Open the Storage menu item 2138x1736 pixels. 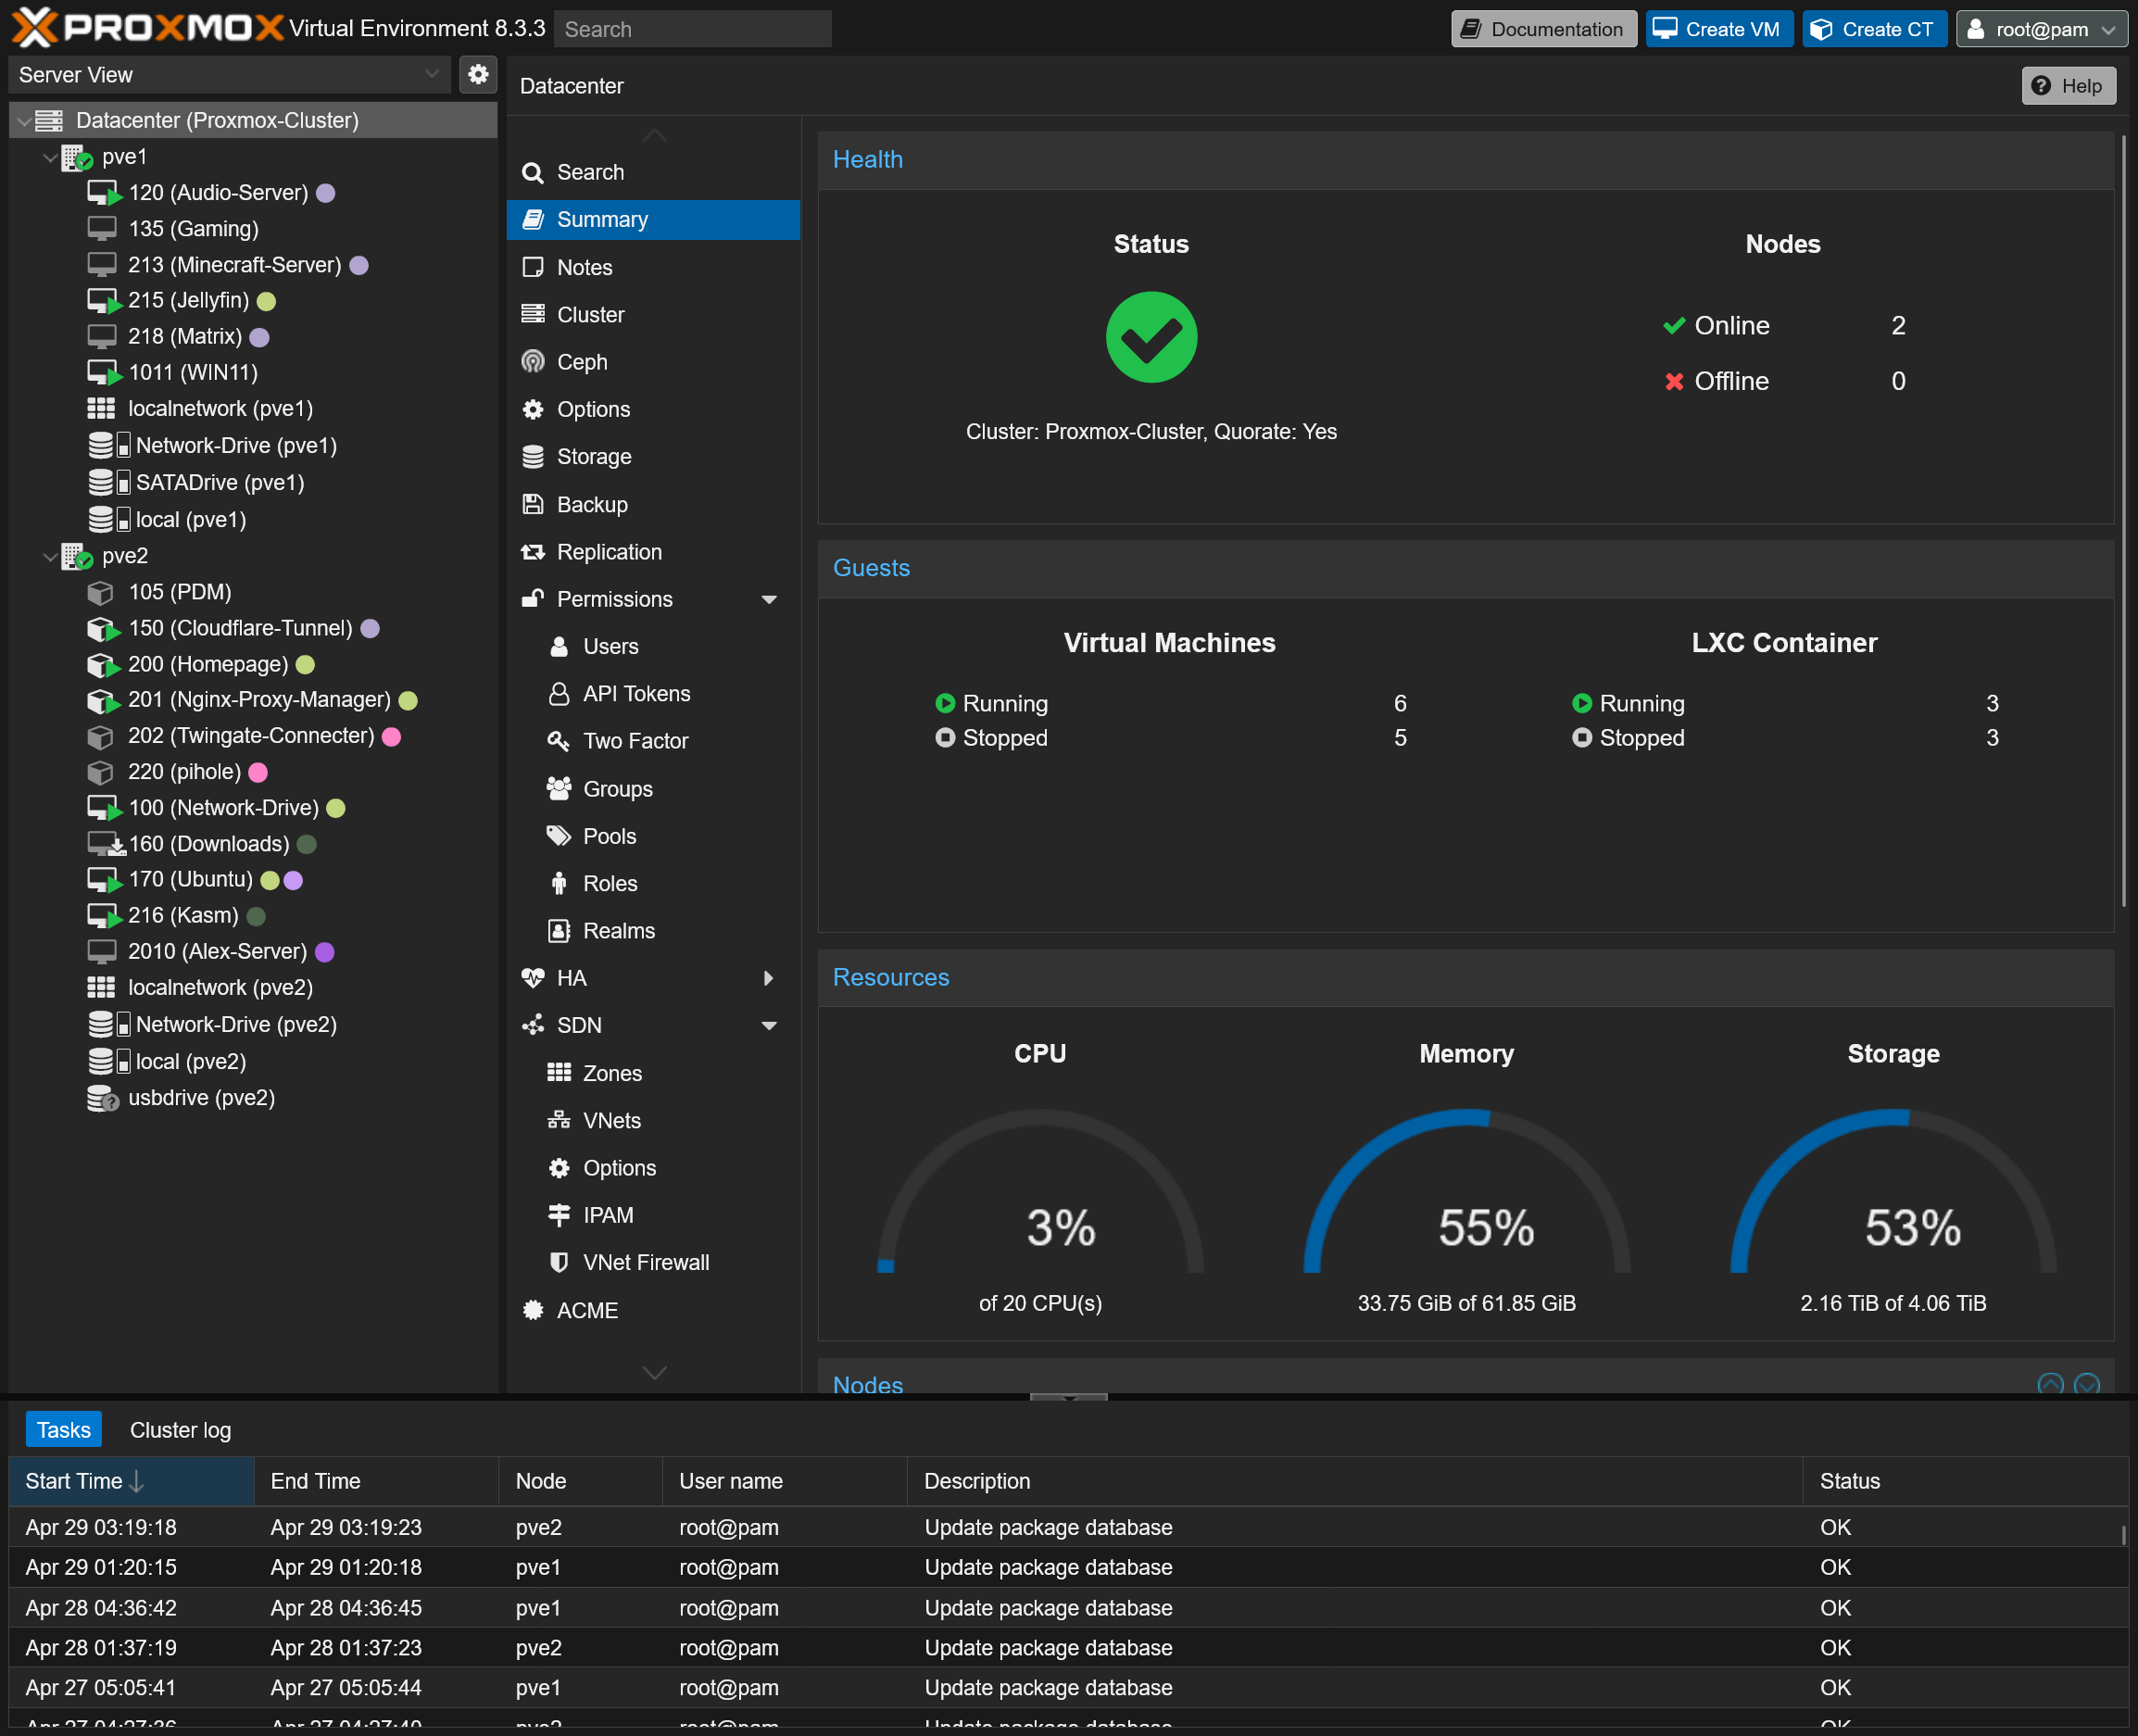(653, 457)
